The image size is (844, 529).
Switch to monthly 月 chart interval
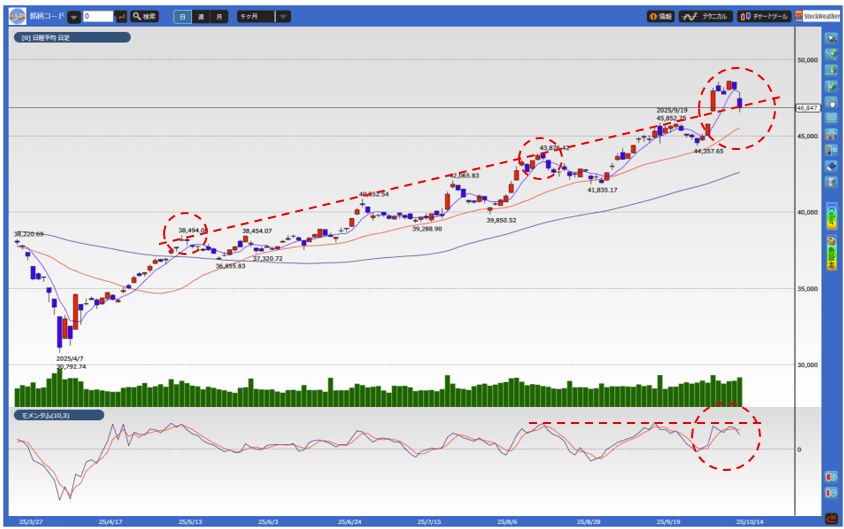tap(219, 16)
